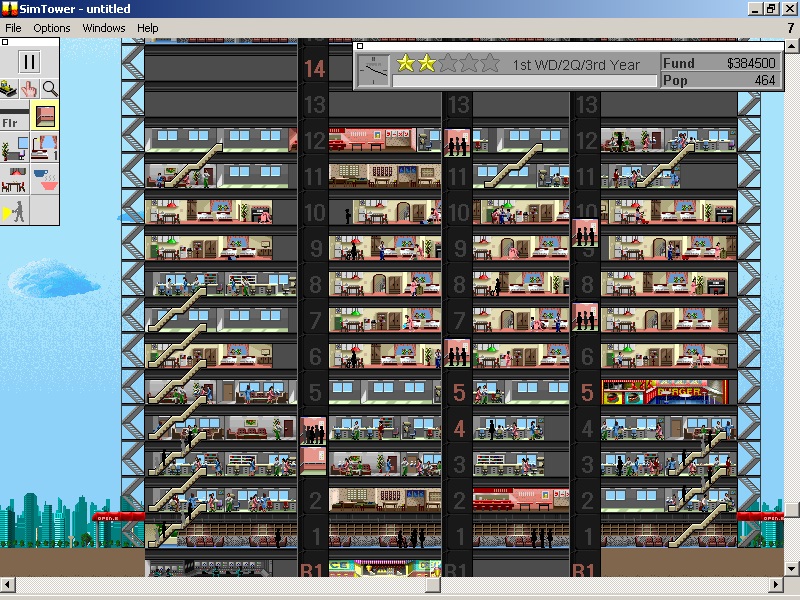The height and width of the screenshot is (600, 800).
Task: Select the bulldozer demolish tool
Action: [x=9, y=89]
